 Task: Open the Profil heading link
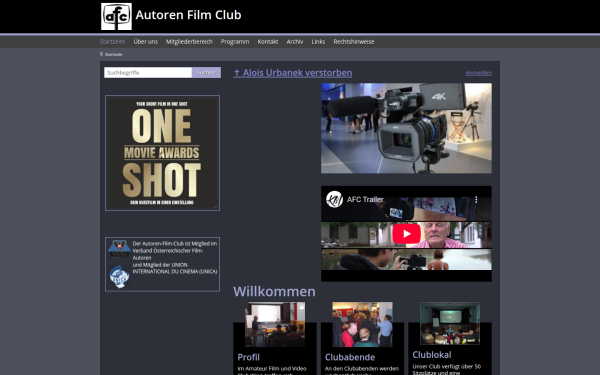click(x=248, y=357)
